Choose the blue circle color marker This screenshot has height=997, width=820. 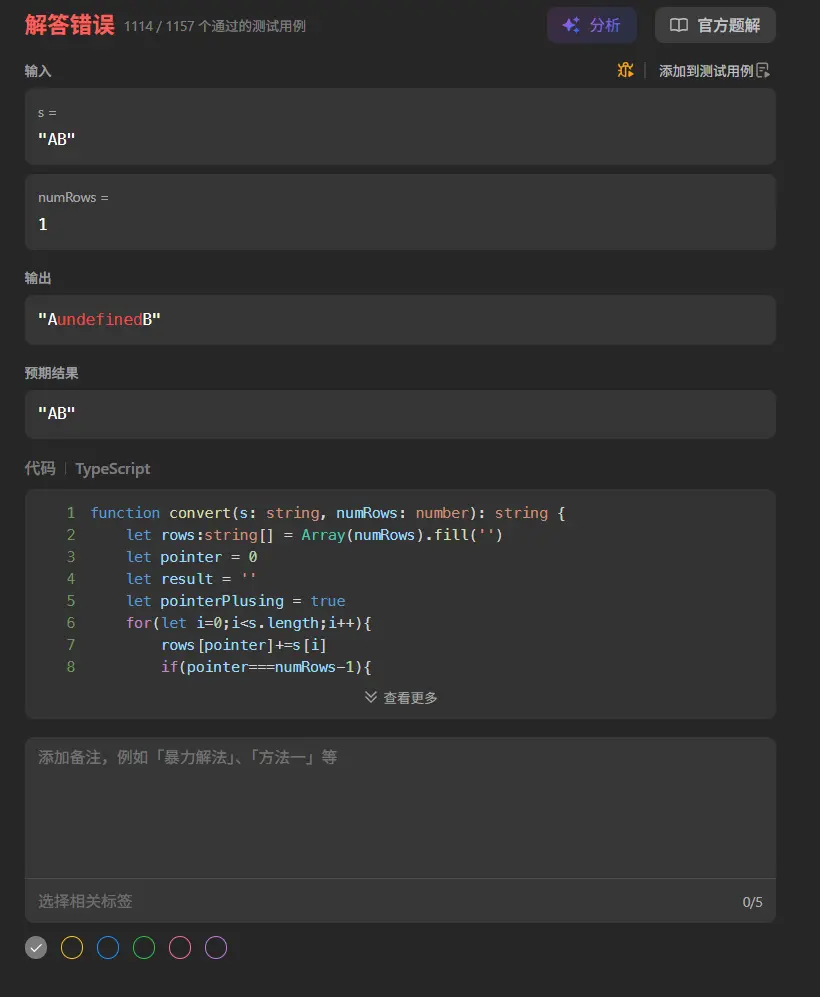pyautogui.click(x=108, y=947)
